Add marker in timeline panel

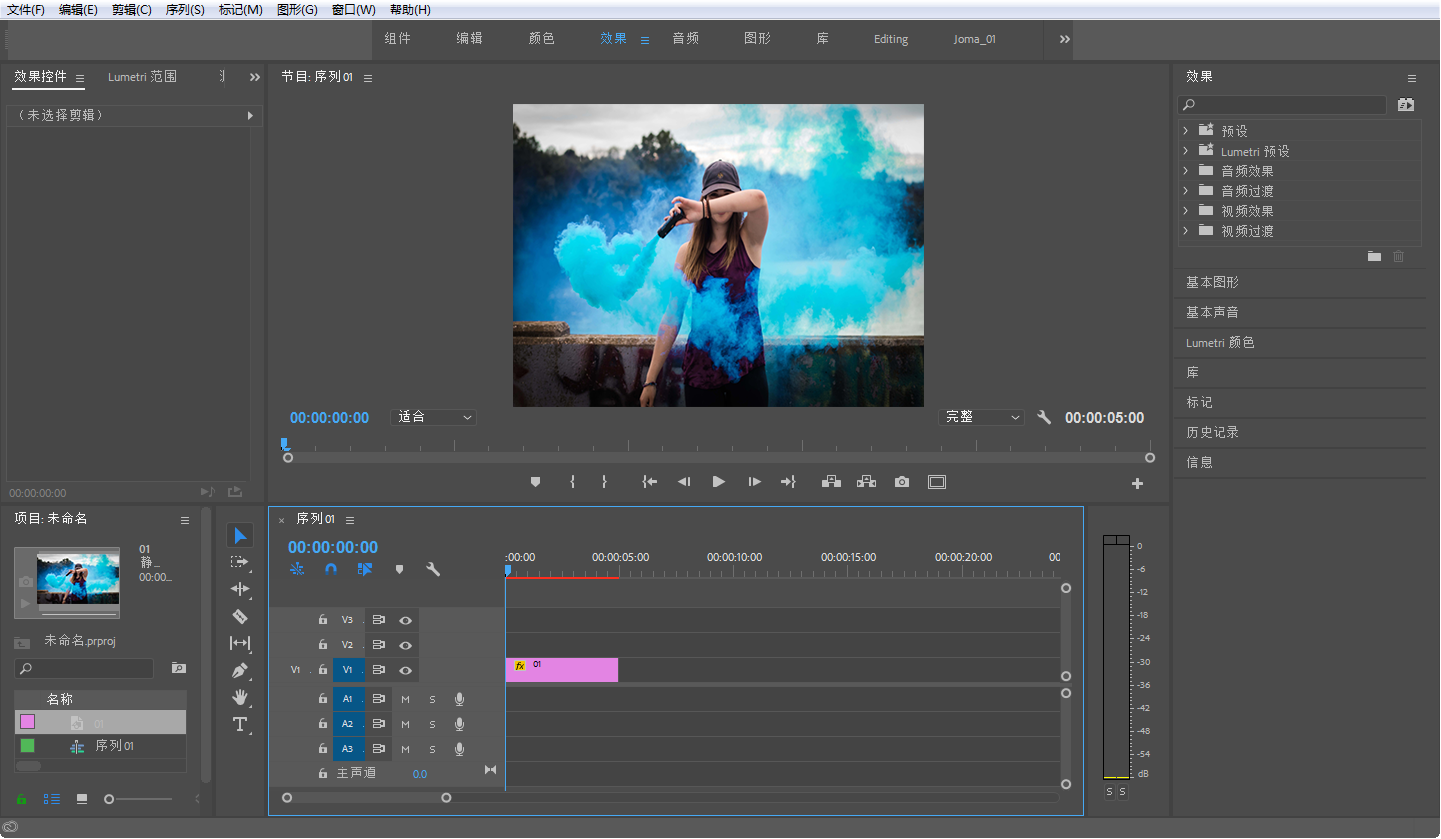click(x=399, y=569)
